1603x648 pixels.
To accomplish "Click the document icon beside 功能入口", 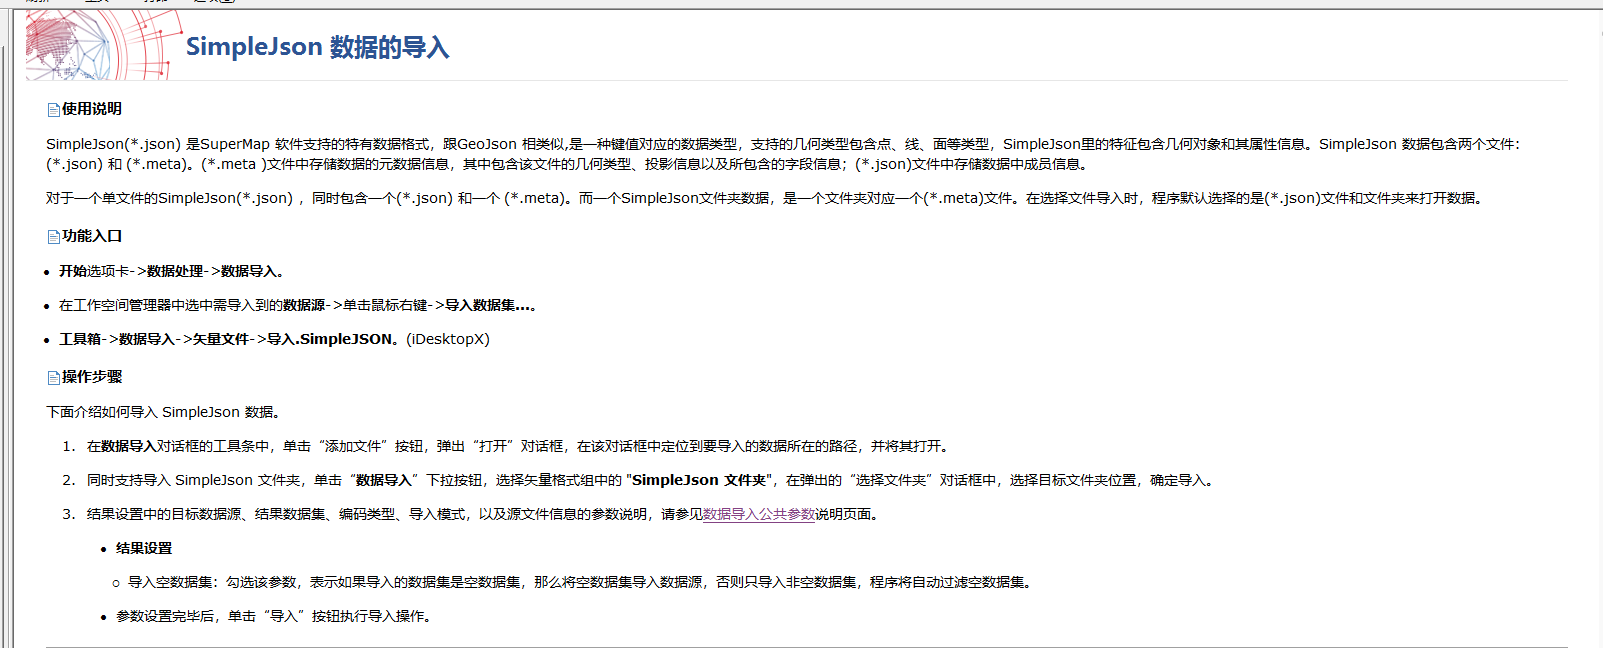I will point(54,237).
